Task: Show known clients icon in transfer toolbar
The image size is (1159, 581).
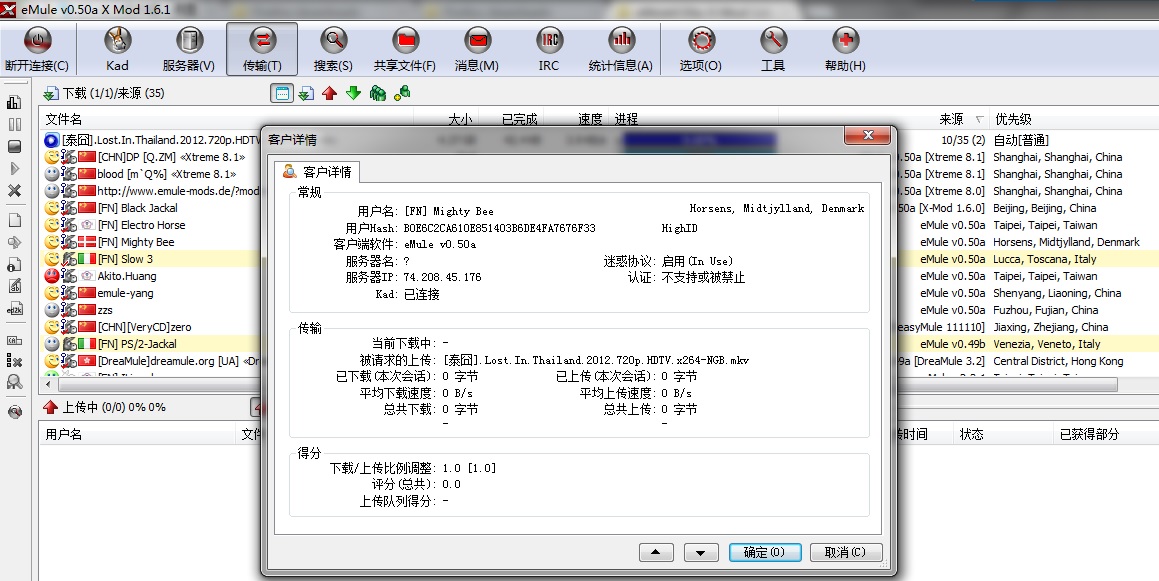Action: click(x=402, y=93)
